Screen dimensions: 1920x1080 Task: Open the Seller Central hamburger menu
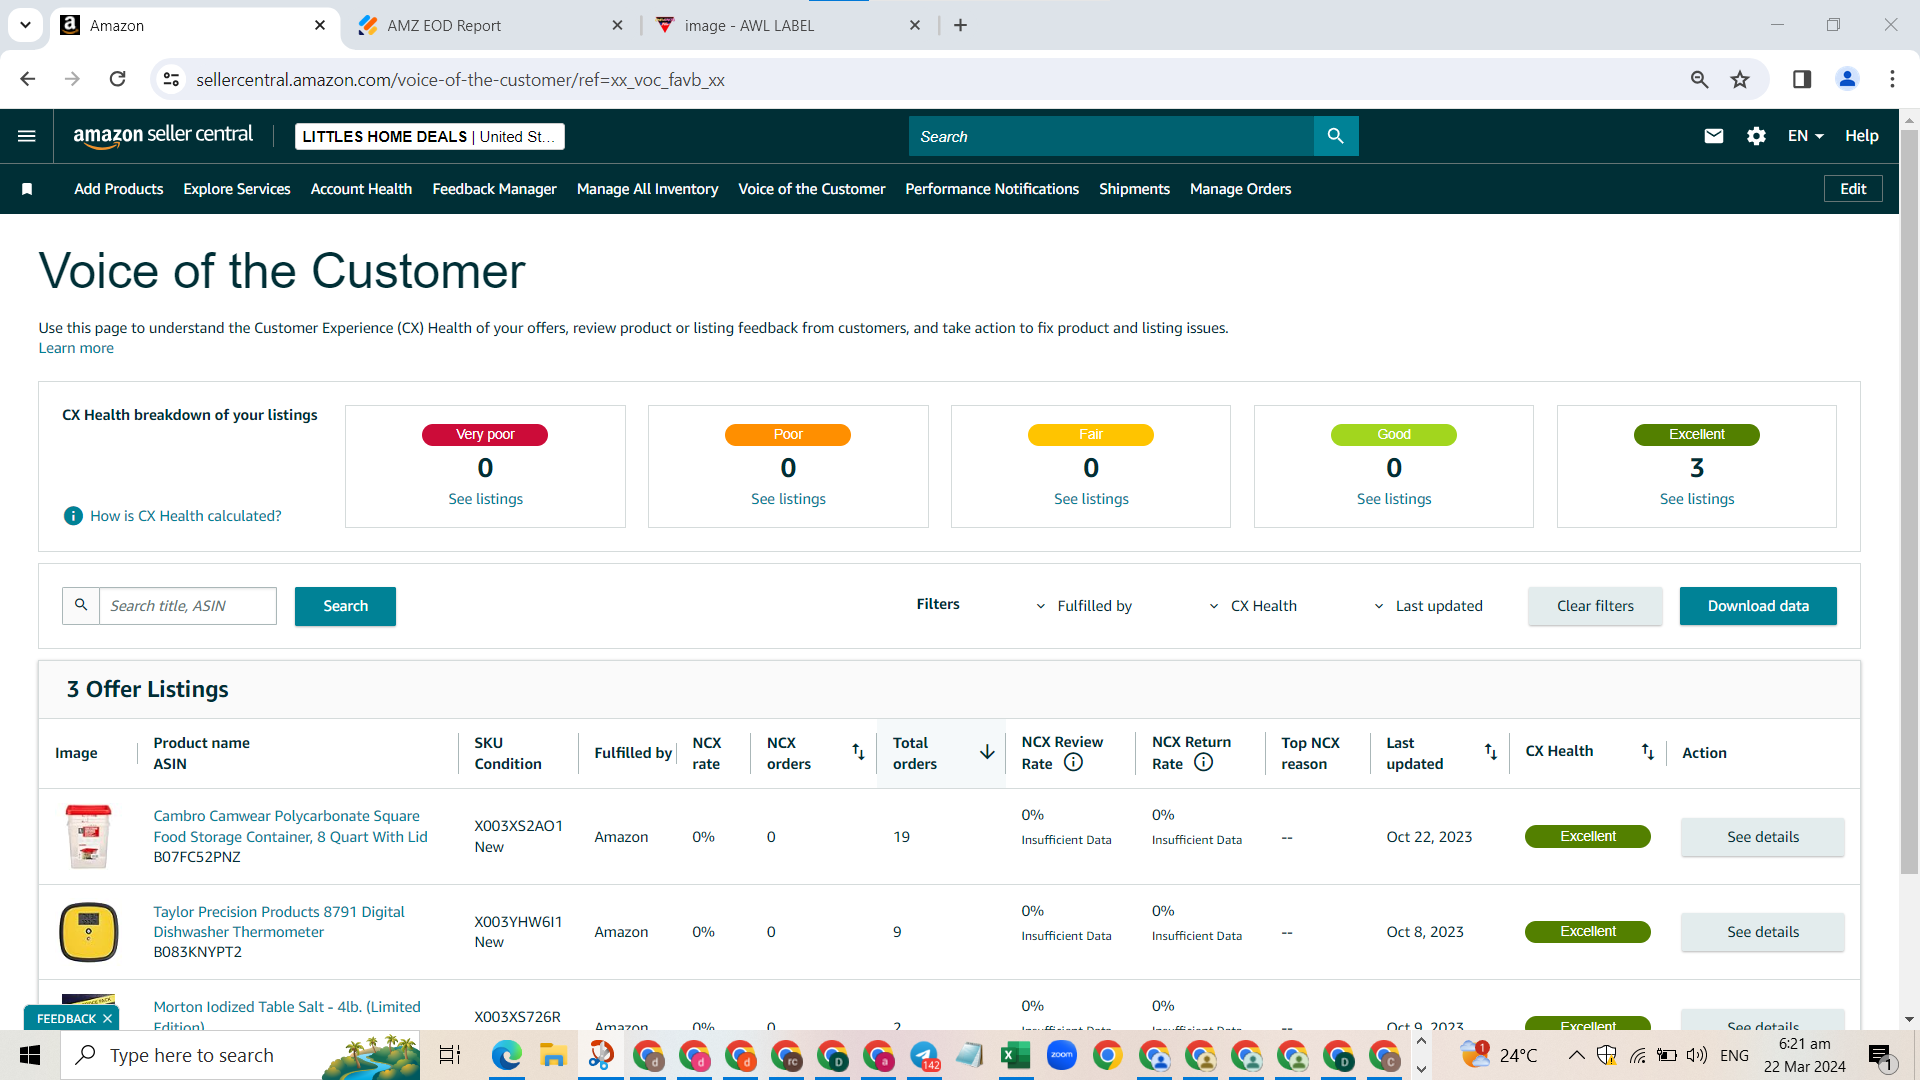[x=27, y=136]
